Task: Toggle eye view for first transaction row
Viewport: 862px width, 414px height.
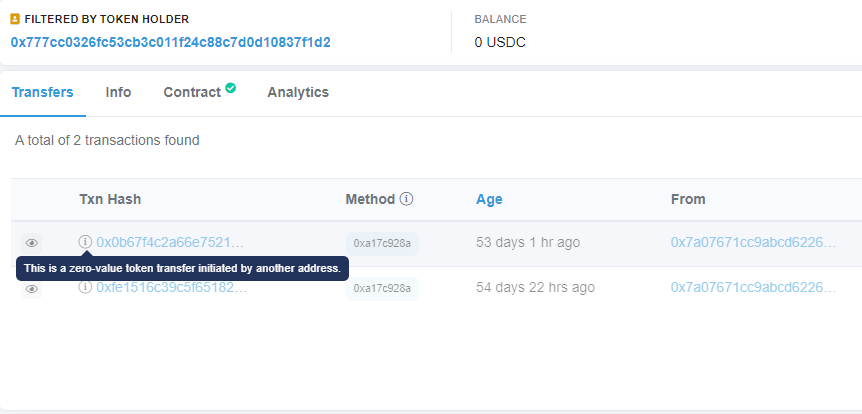Action: pyautogui.click(x=32, y=243)
